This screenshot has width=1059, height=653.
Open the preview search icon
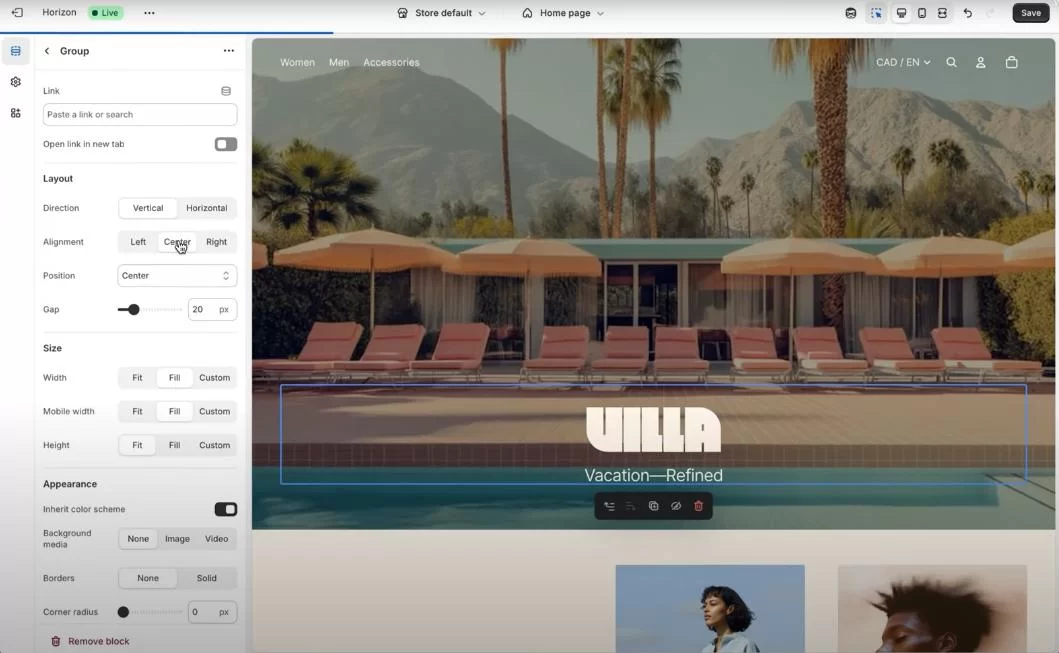pyautogui.click(x=951, y=62)
